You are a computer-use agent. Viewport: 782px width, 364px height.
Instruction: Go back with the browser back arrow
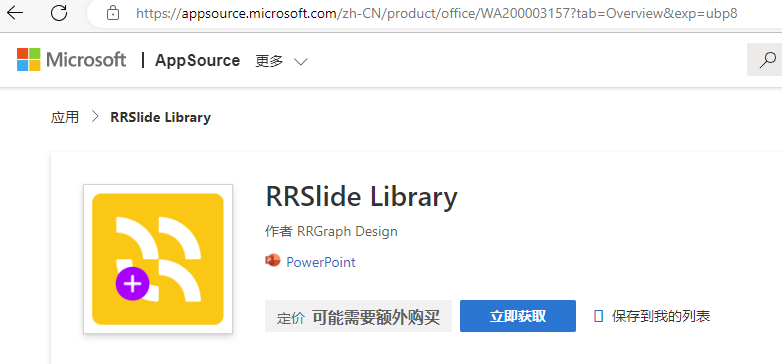click(x=15, y=13)
